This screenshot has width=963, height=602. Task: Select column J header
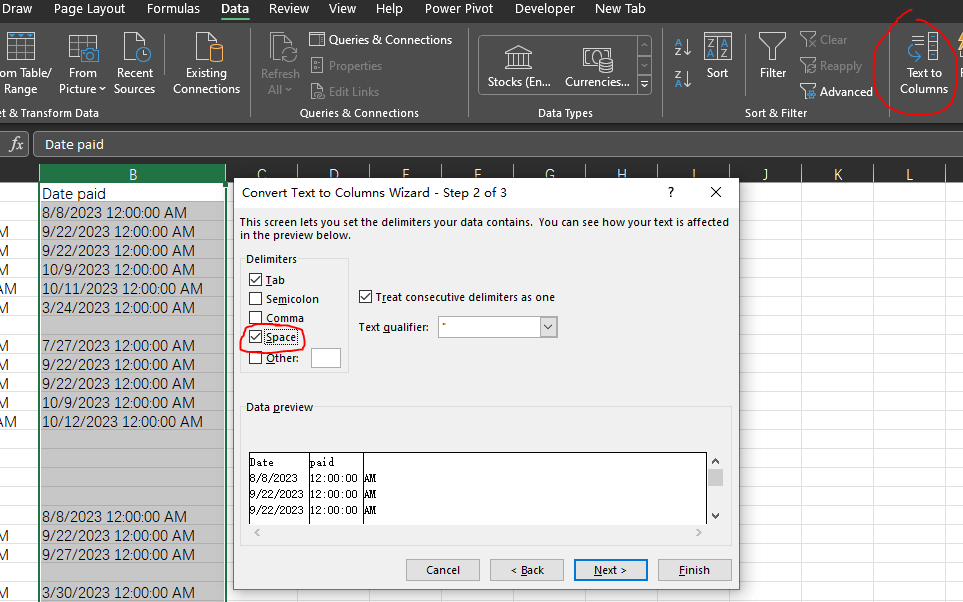[x=765, y=174]
